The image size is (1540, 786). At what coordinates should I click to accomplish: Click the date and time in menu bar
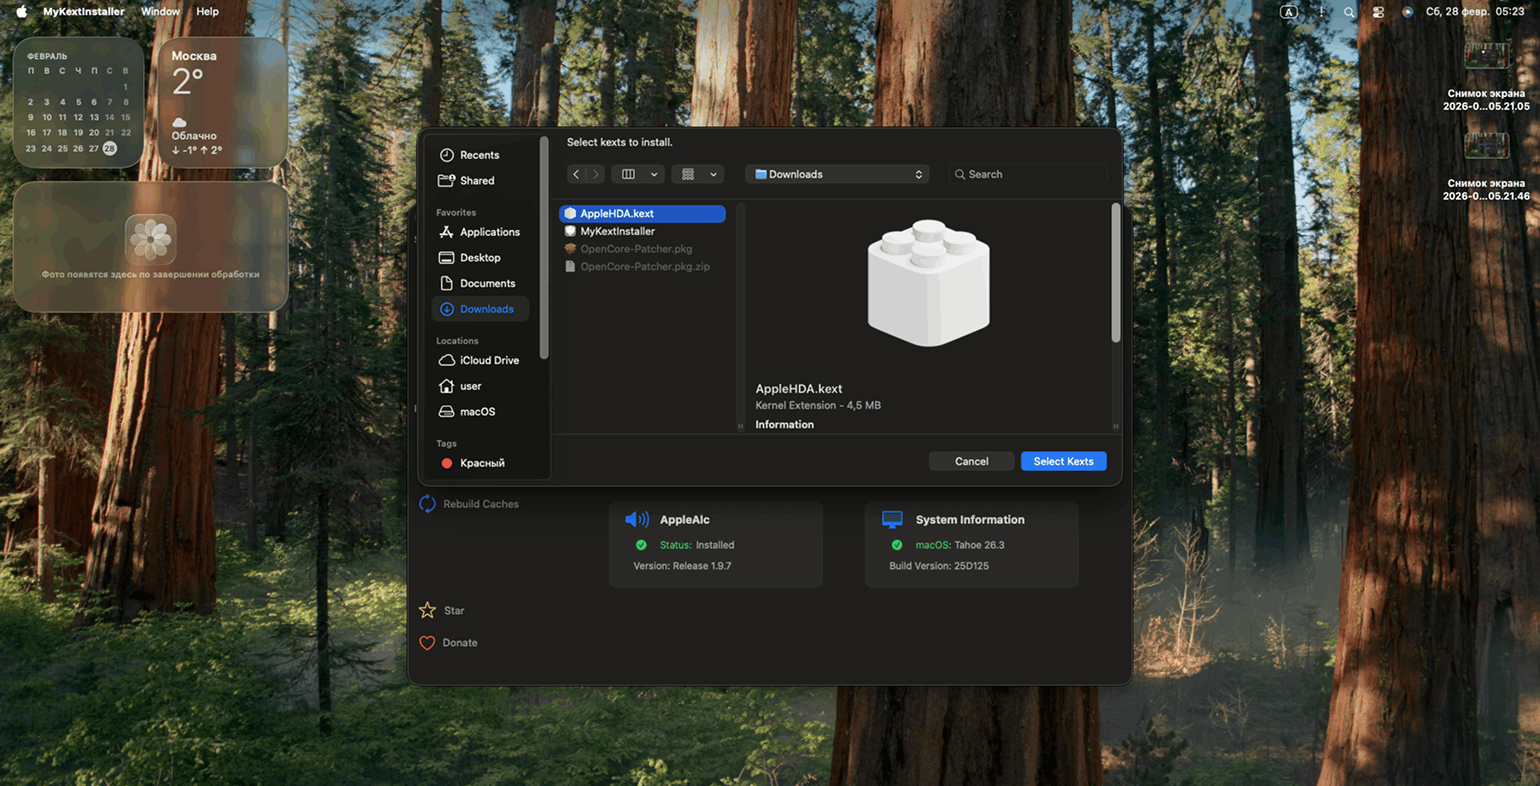tap(1475, 12)
